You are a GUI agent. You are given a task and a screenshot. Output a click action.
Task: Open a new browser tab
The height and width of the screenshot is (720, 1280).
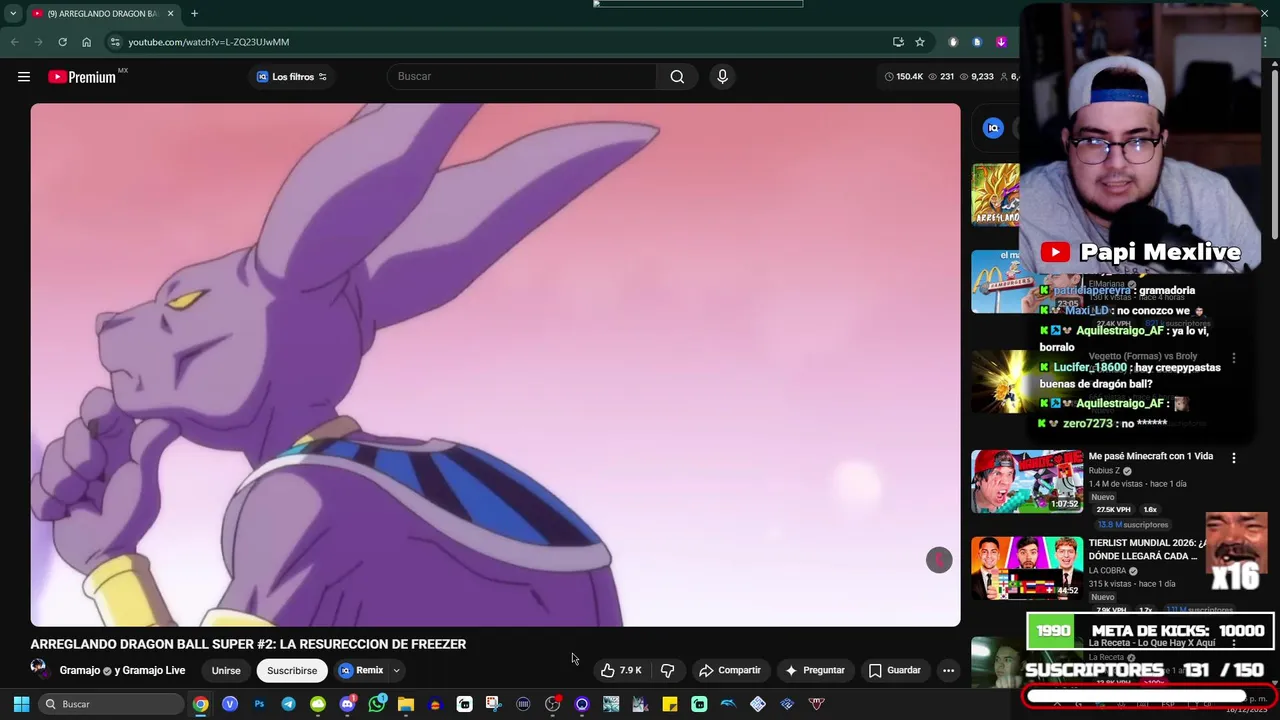click(194, 13)
